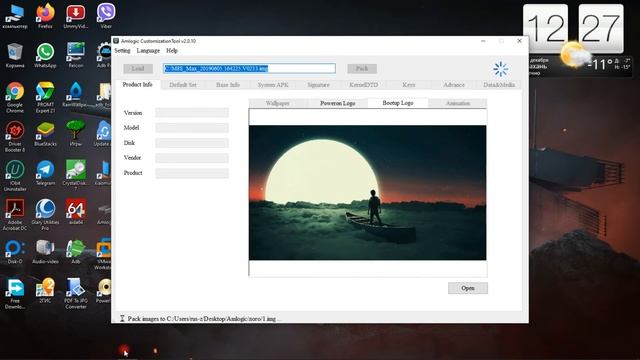This screenshot has height=360, width=640.
Task: Click the Version input field
Action: (x=192, y=113)
